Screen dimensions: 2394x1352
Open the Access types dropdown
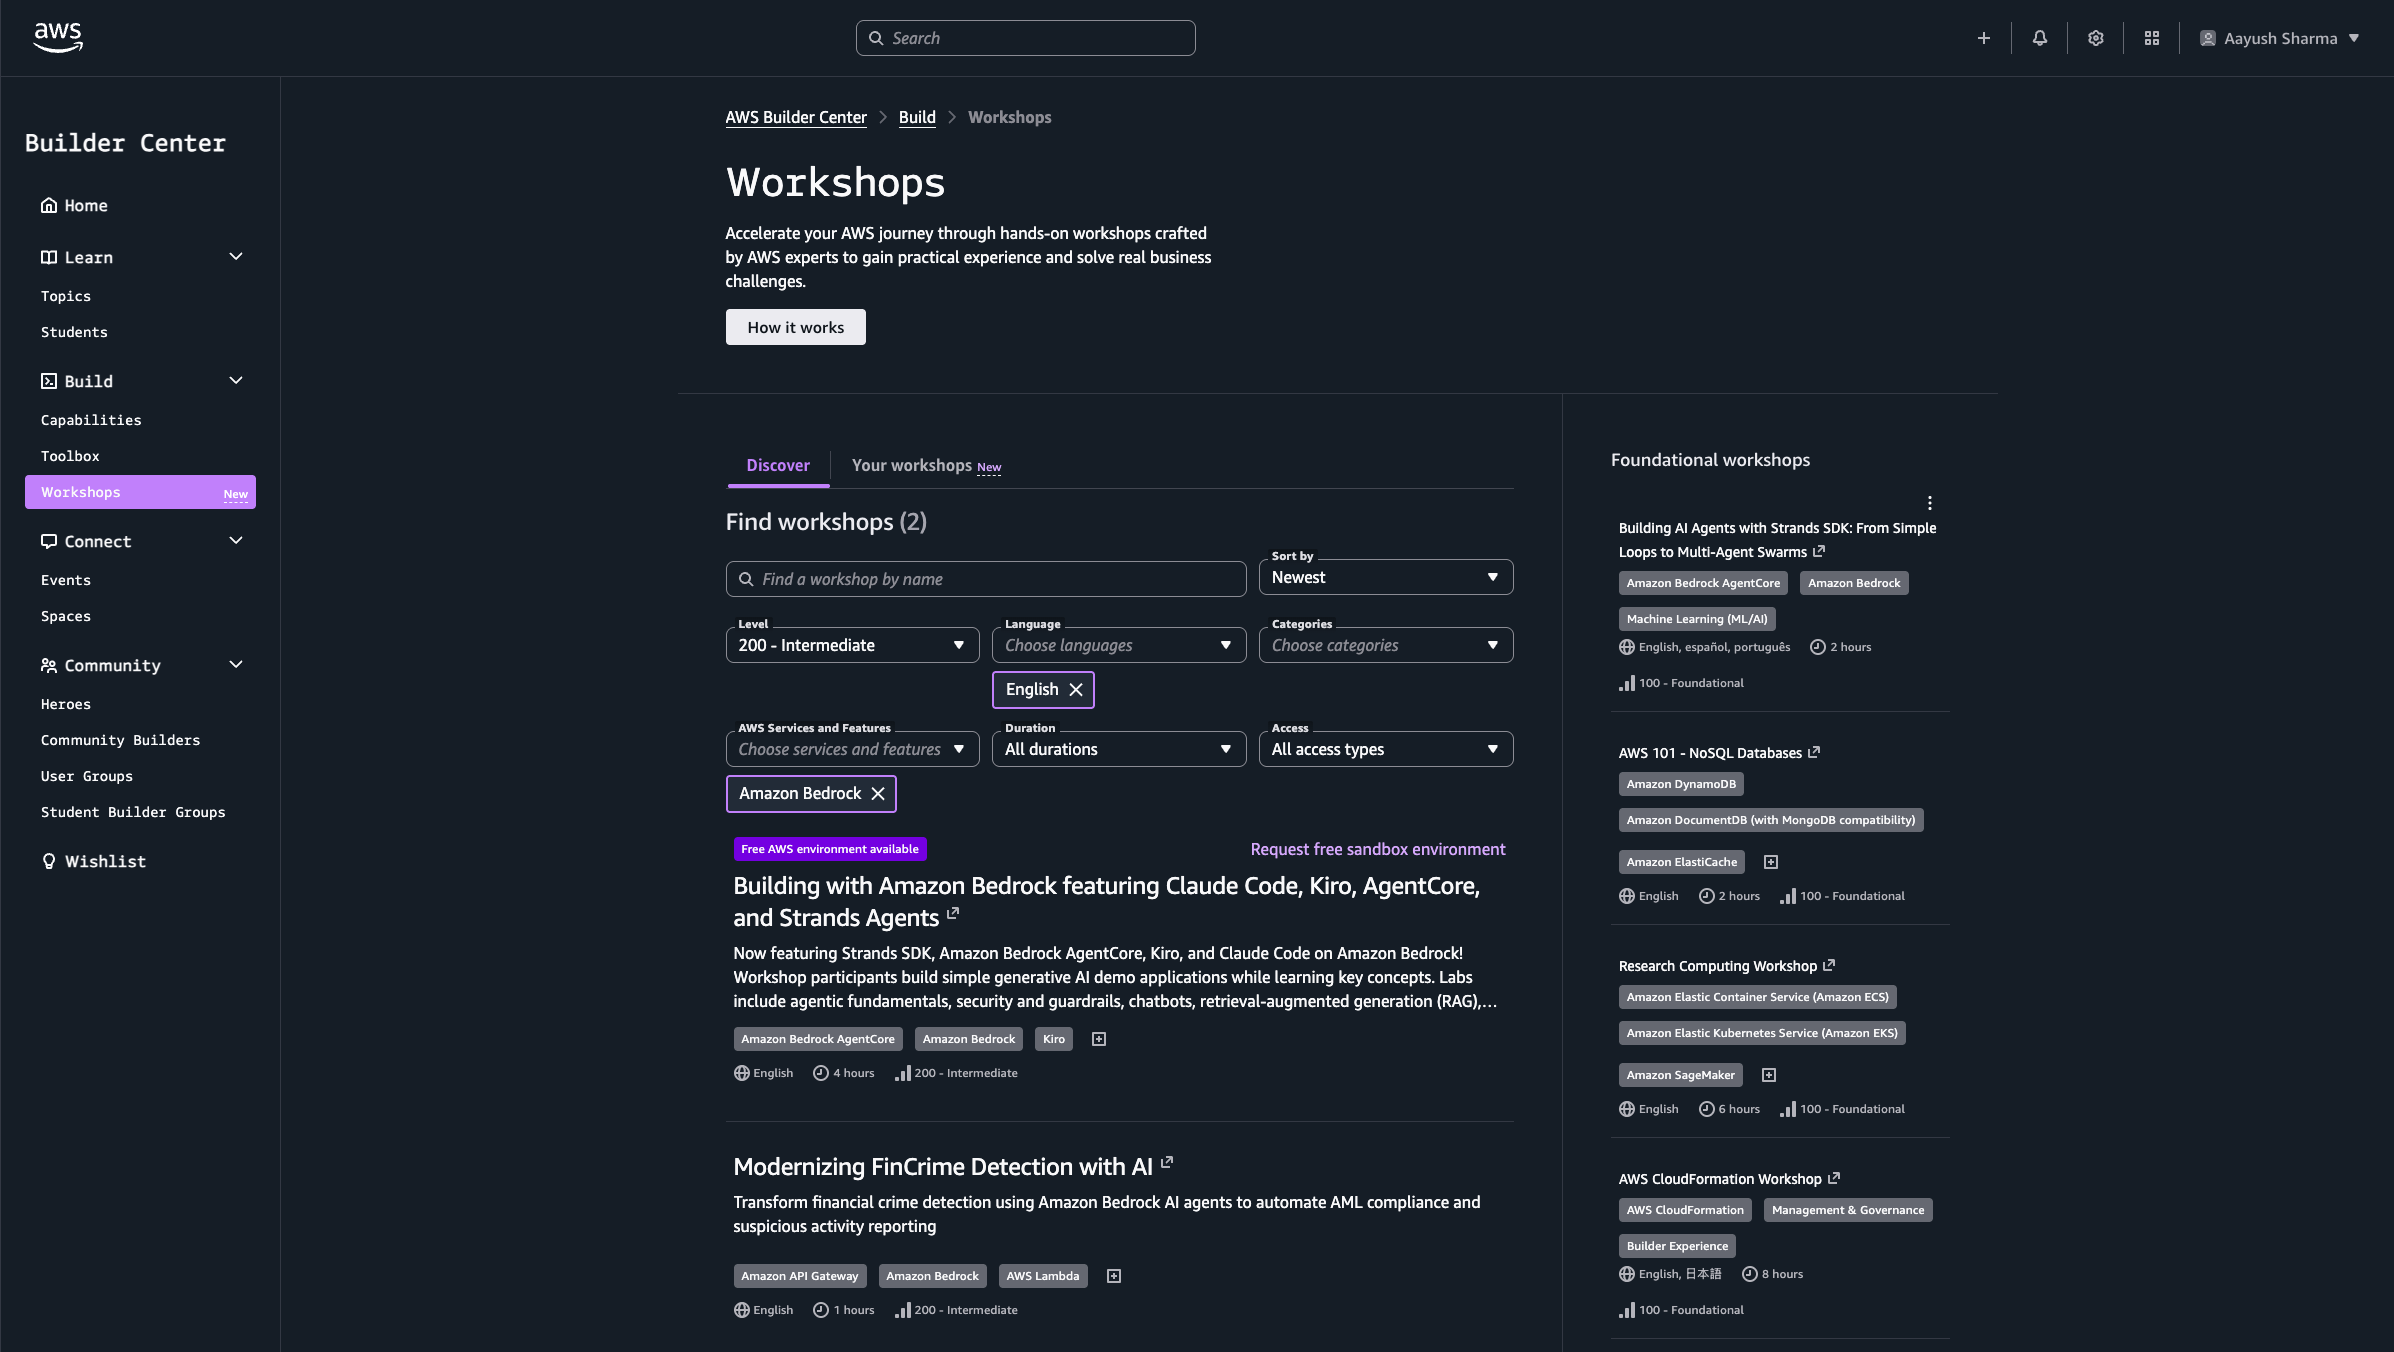(x=1386, y=749)
